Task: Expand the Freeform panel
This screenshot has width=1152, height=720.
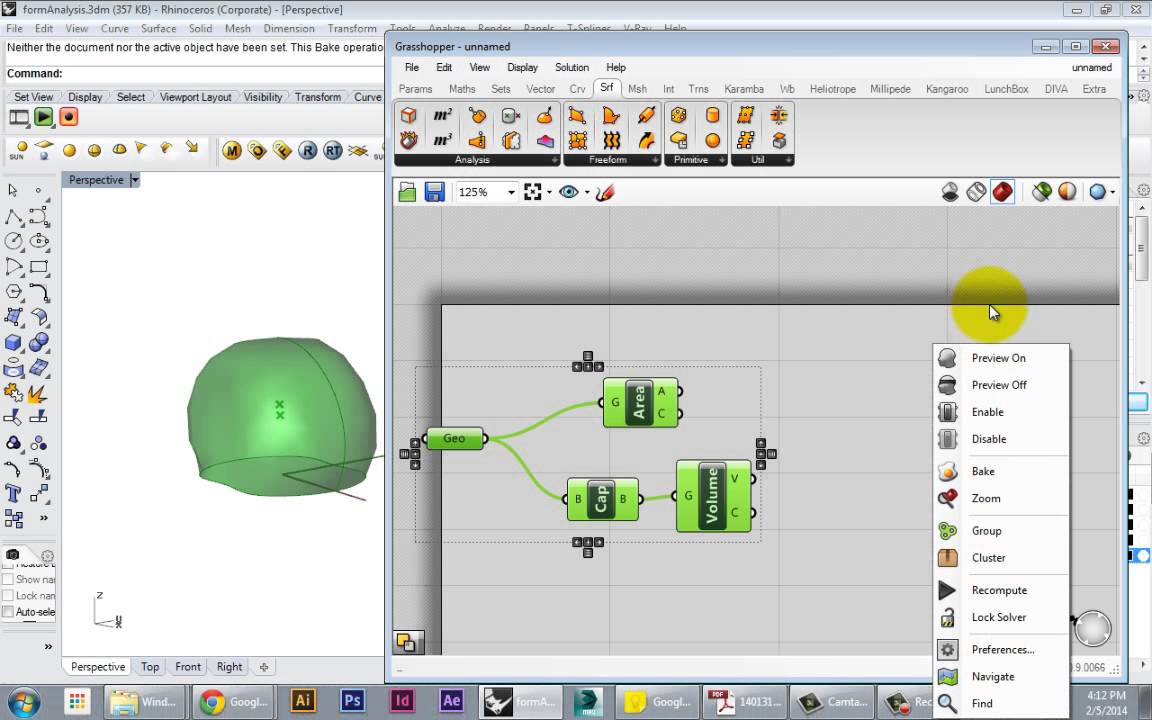Action: [x=655, y=160]
